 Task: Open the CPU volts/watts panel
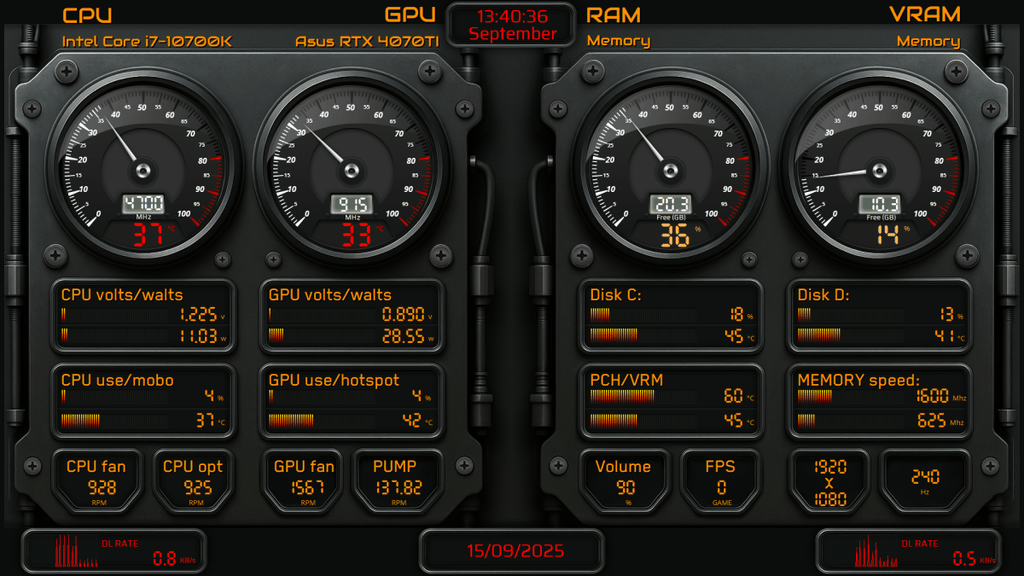coord(142,316)
